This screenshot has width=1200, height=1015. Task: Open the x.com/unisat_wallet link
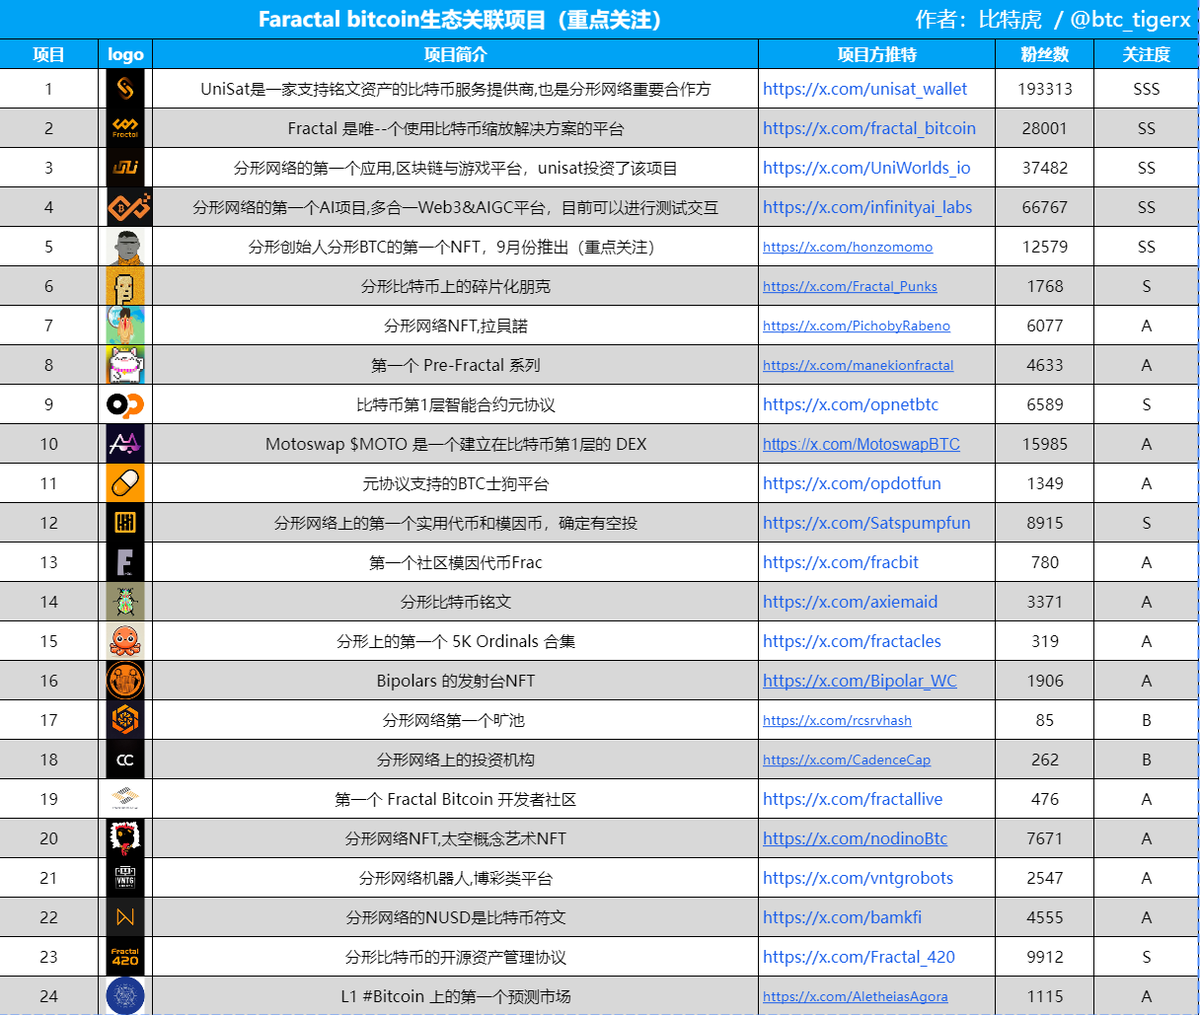865,89
